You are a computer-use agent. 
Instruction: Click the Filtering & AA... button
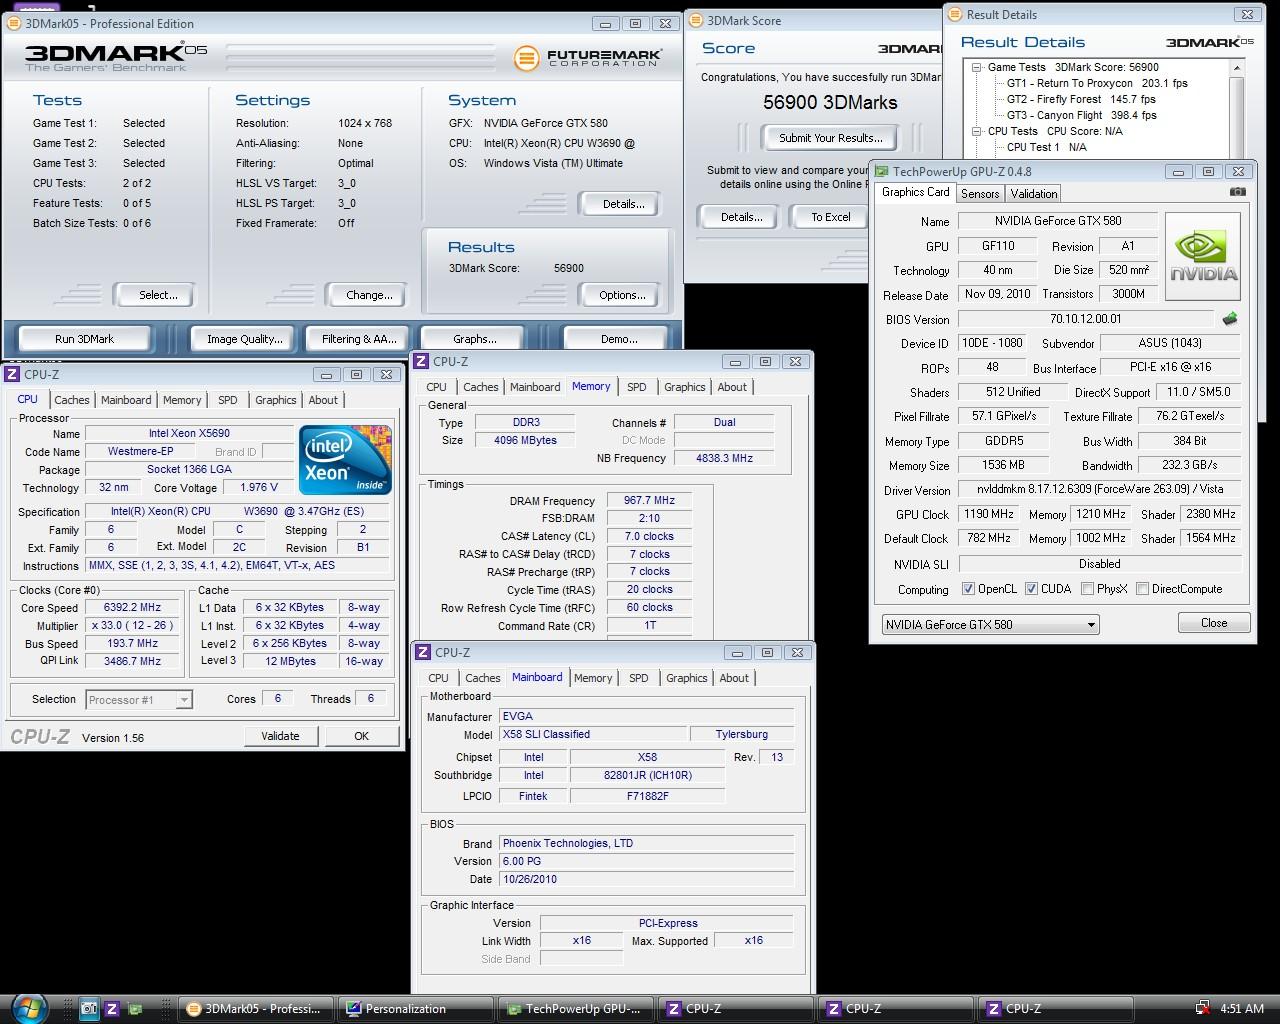(359, 339)
